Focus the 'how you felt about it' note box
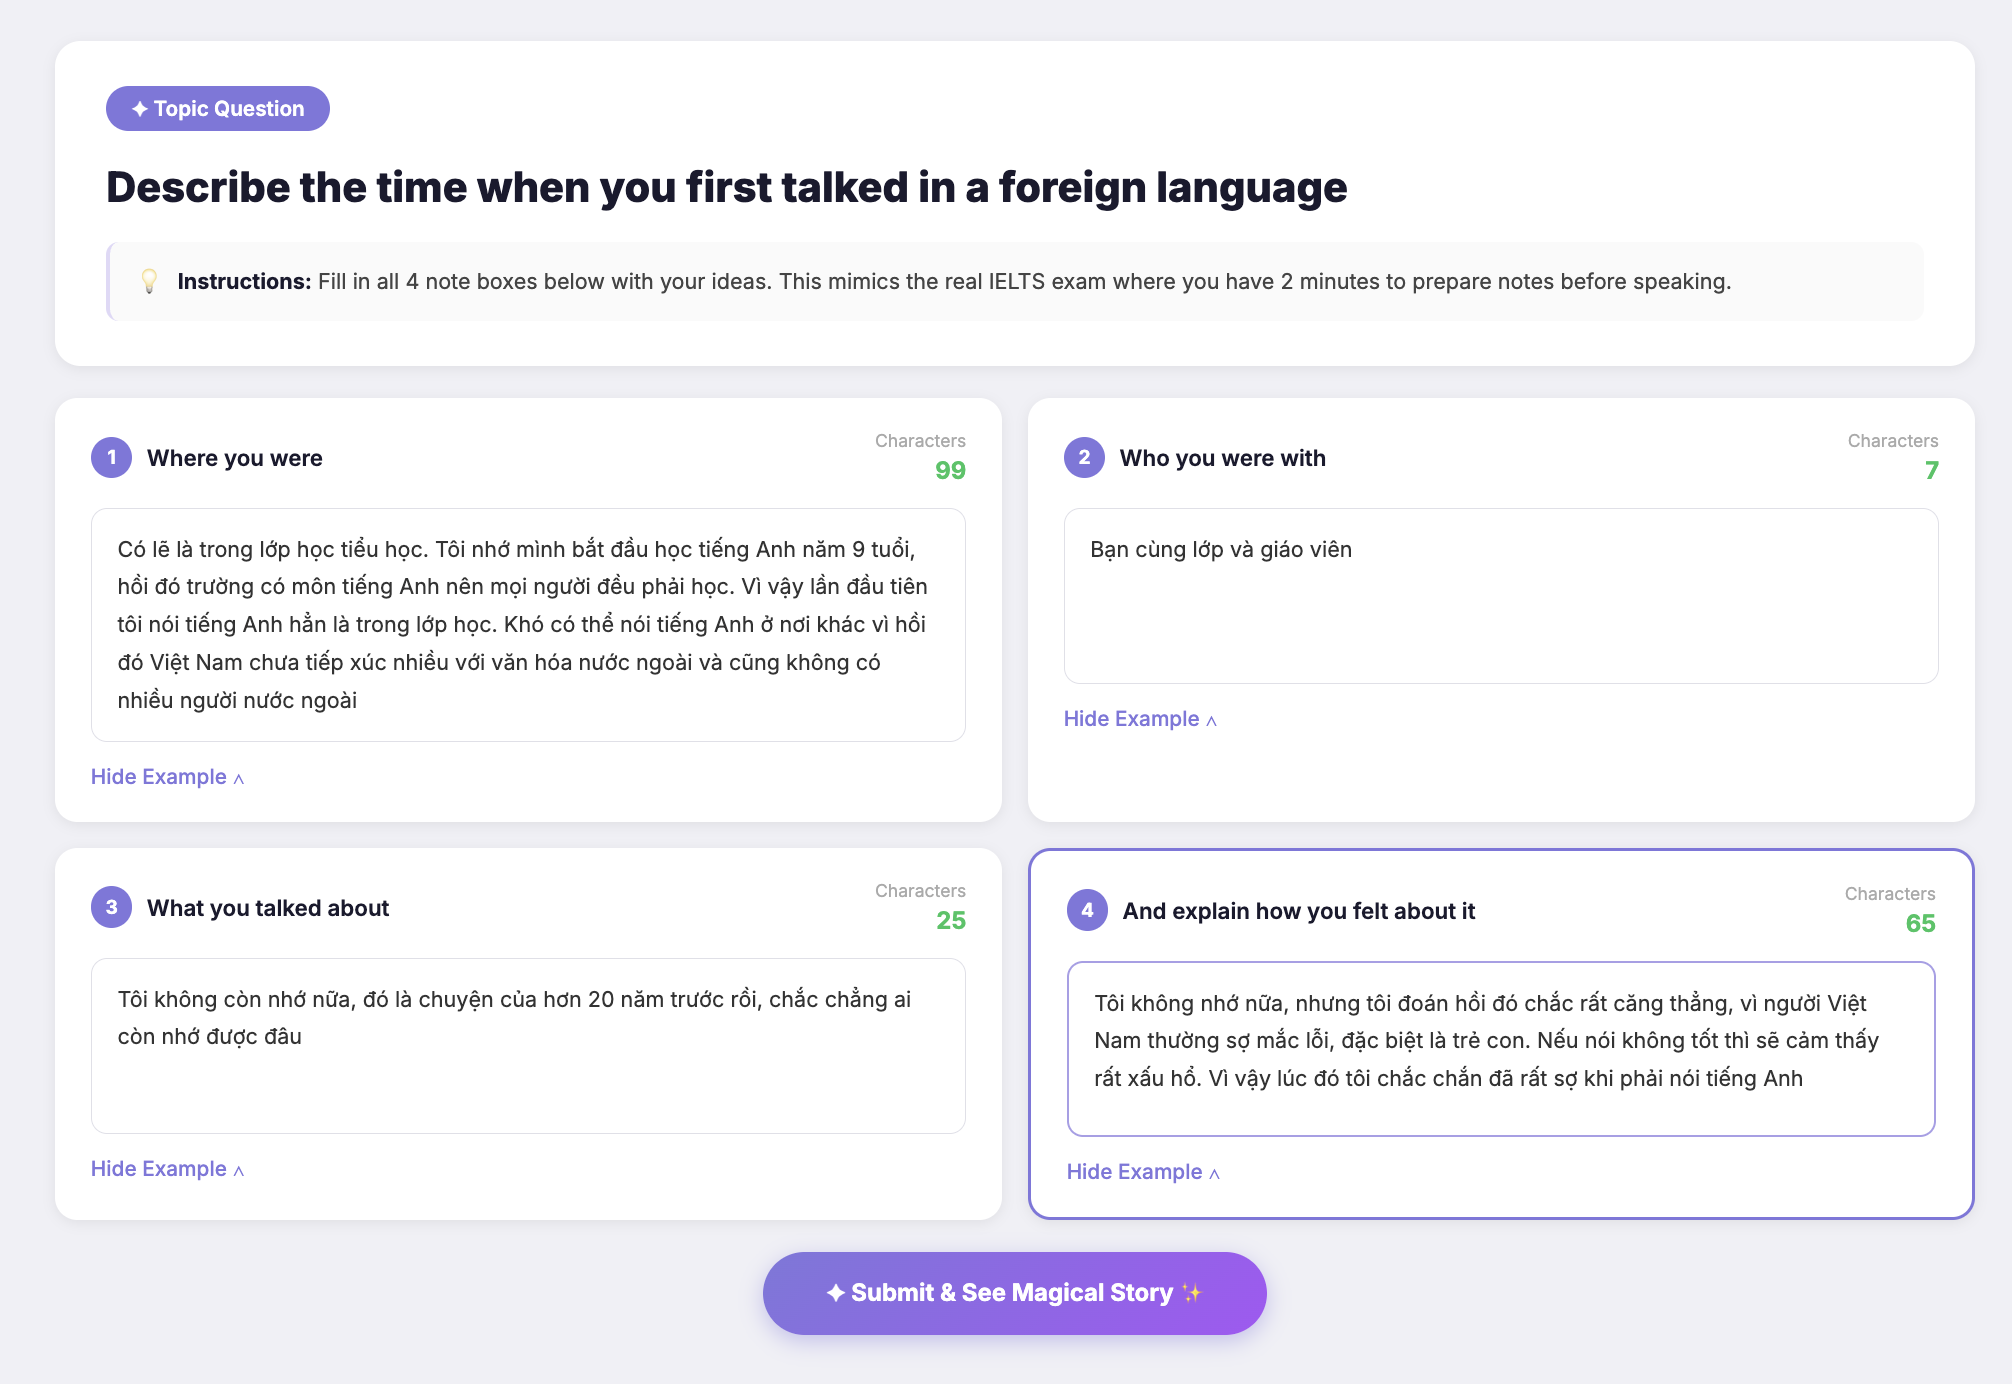Viewport: 2012px width, 1384px height. pyautogui.click(x=1501, y=1049)
